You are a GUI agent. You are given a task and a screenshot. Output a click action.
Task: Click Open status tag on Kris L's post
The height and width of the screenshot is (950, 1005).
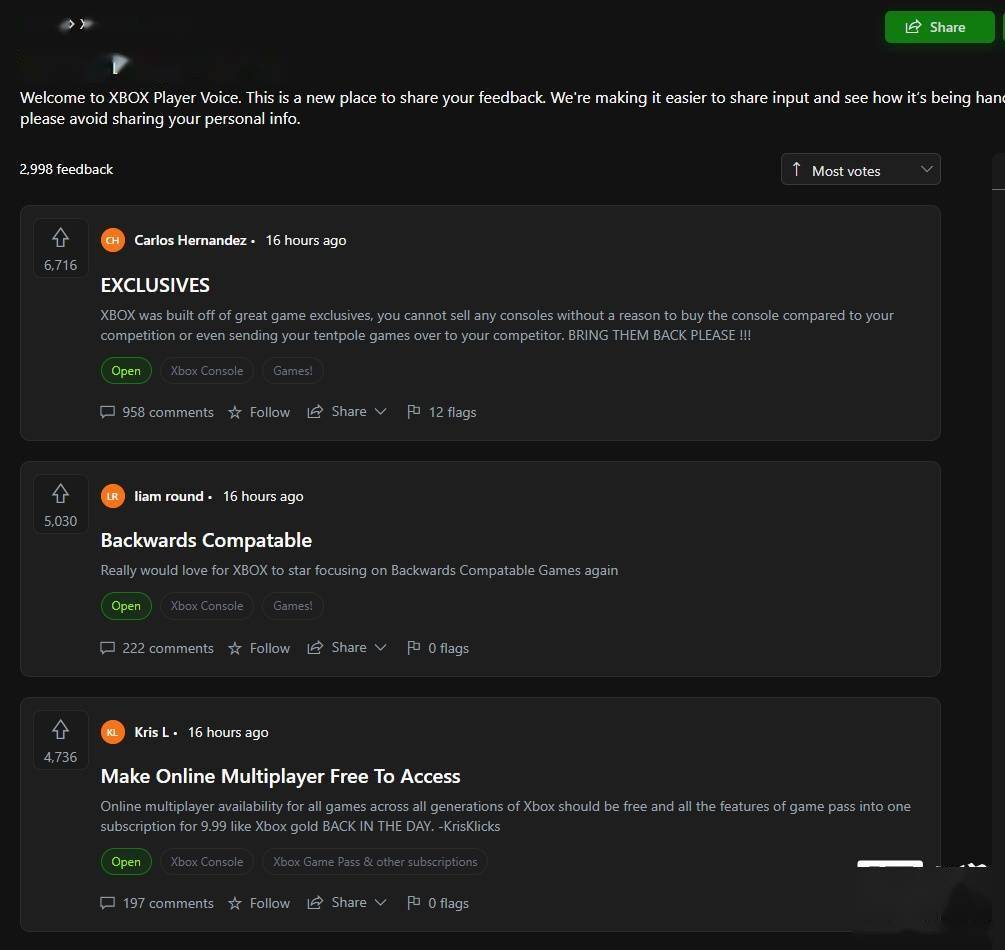[x=126, y=862]
